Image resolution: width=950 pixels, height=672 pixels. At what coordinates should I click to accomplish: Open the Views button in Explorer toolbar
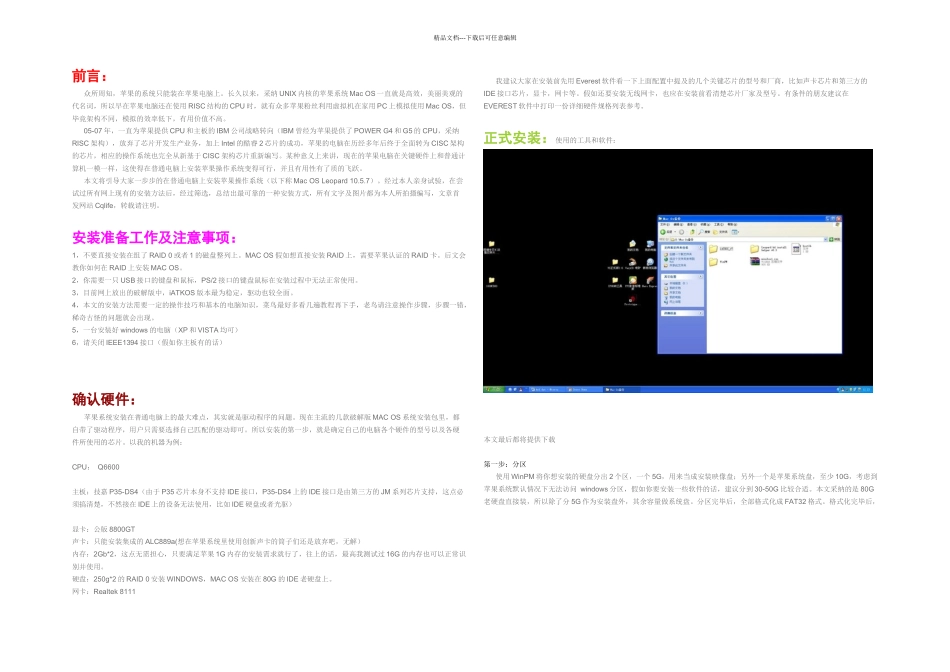pos(735,232)
